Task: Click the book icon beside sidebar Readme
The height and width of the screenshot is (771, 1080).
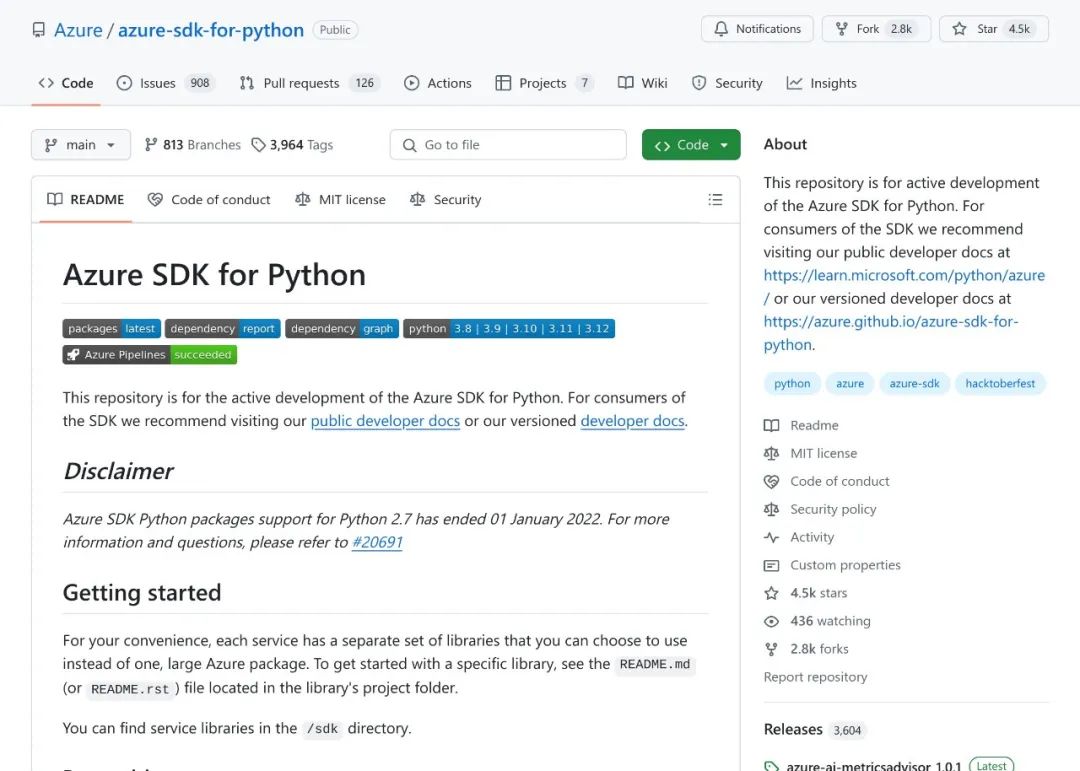Action: coord(771,425)
